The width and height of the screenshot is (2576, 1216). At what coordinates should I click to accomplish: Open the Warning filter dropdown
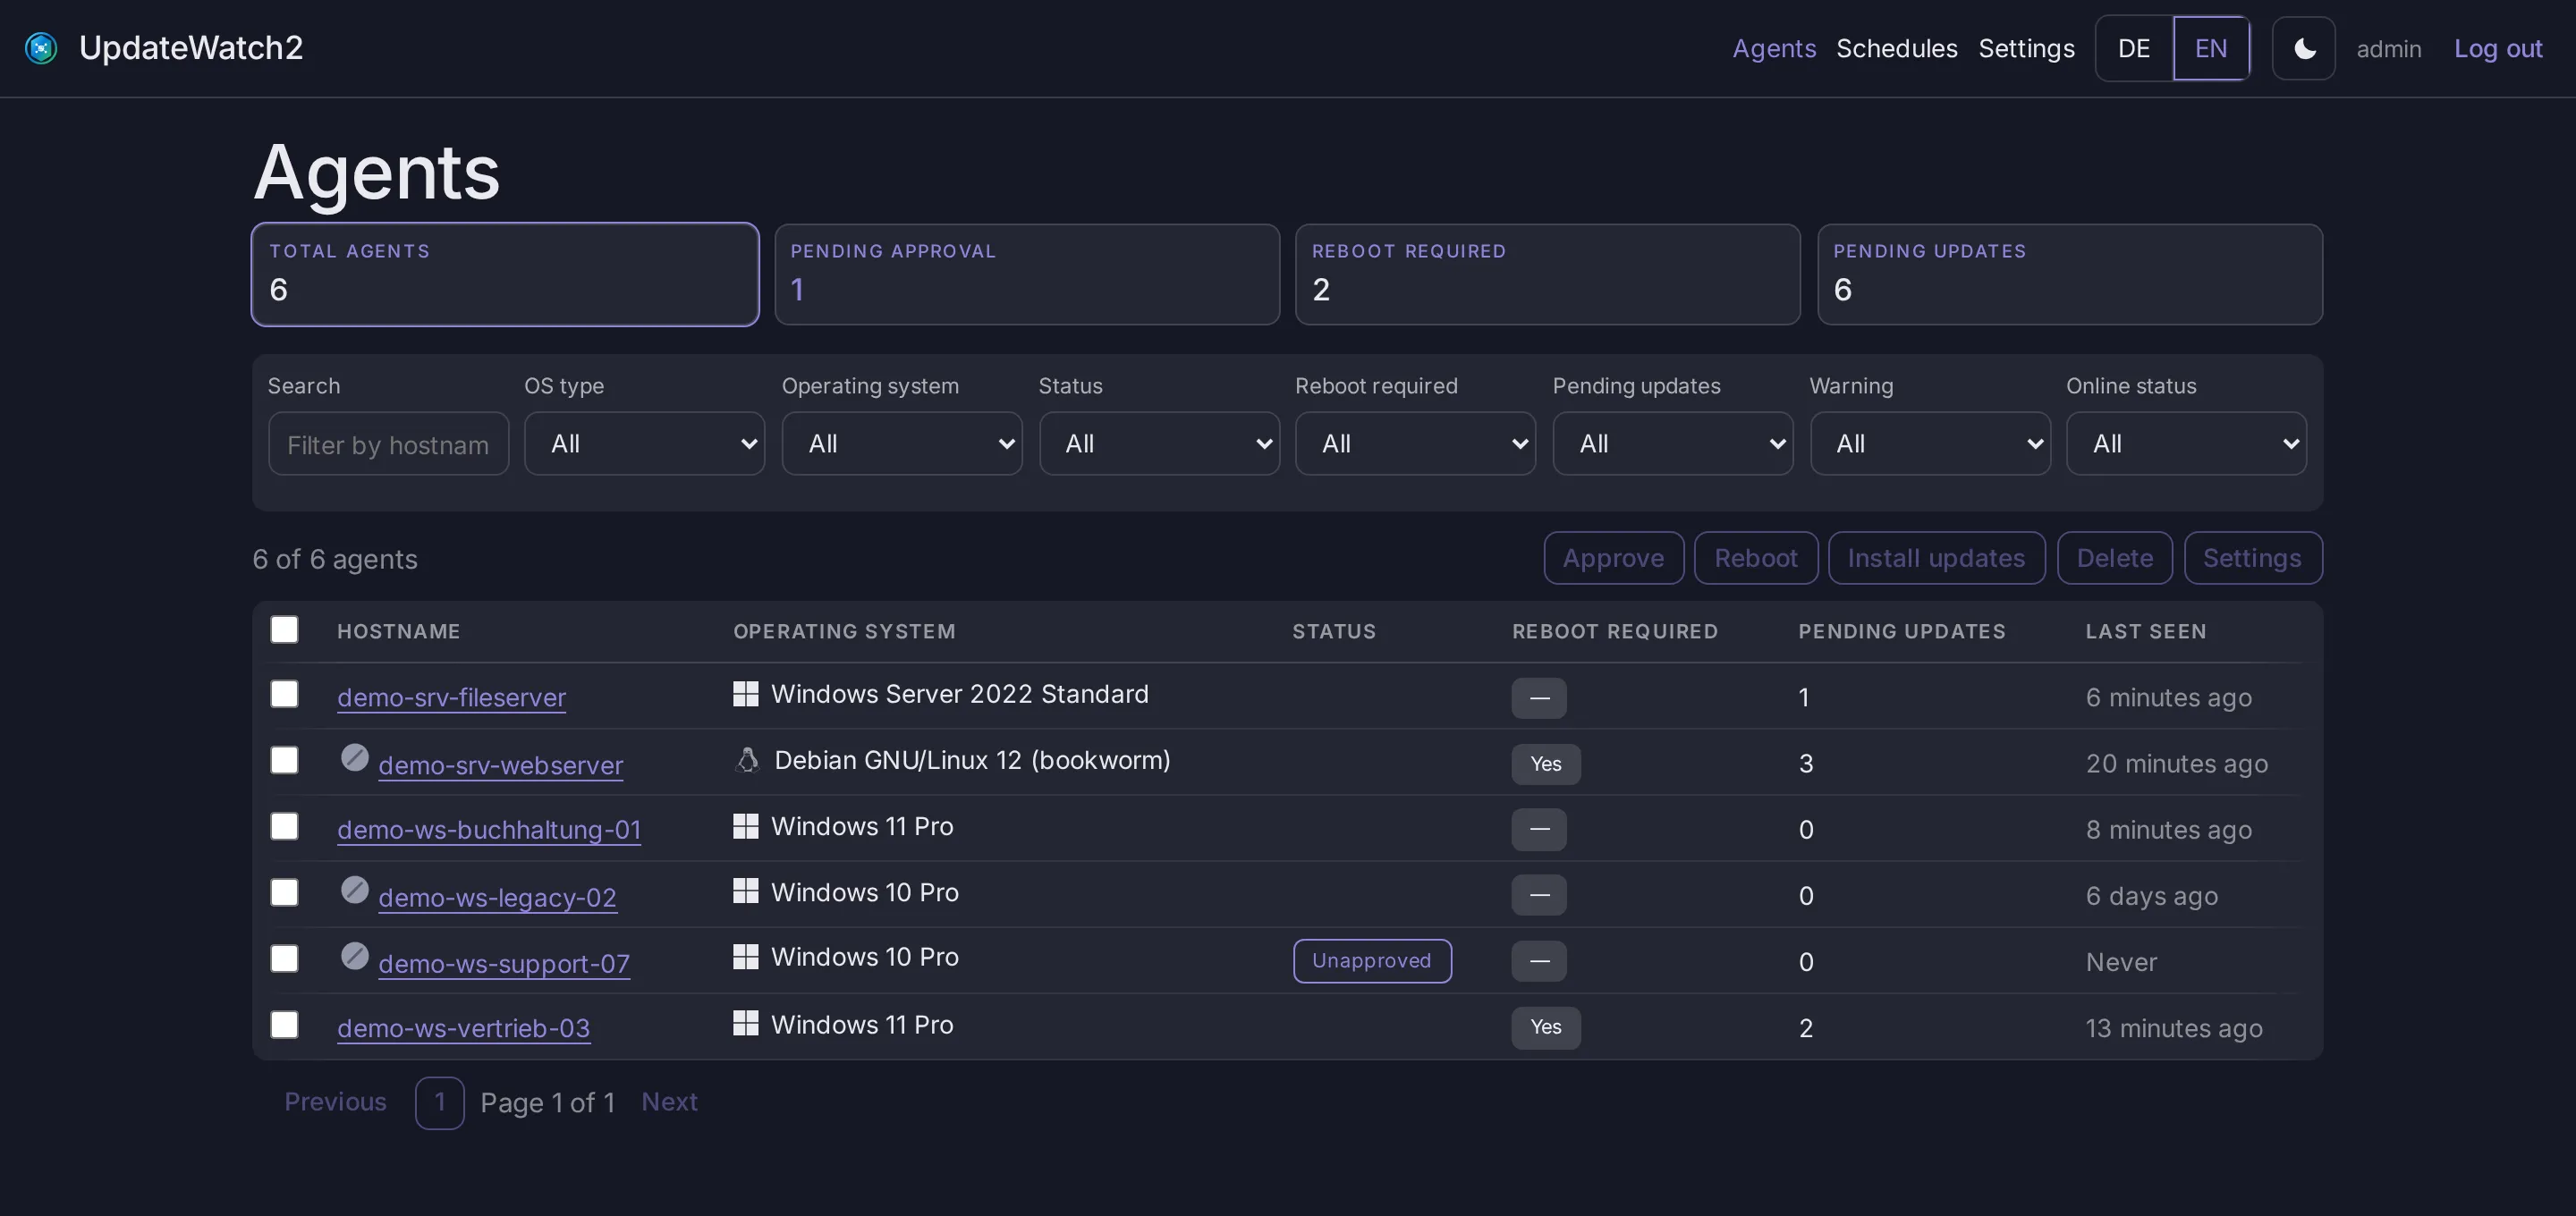1930,443
